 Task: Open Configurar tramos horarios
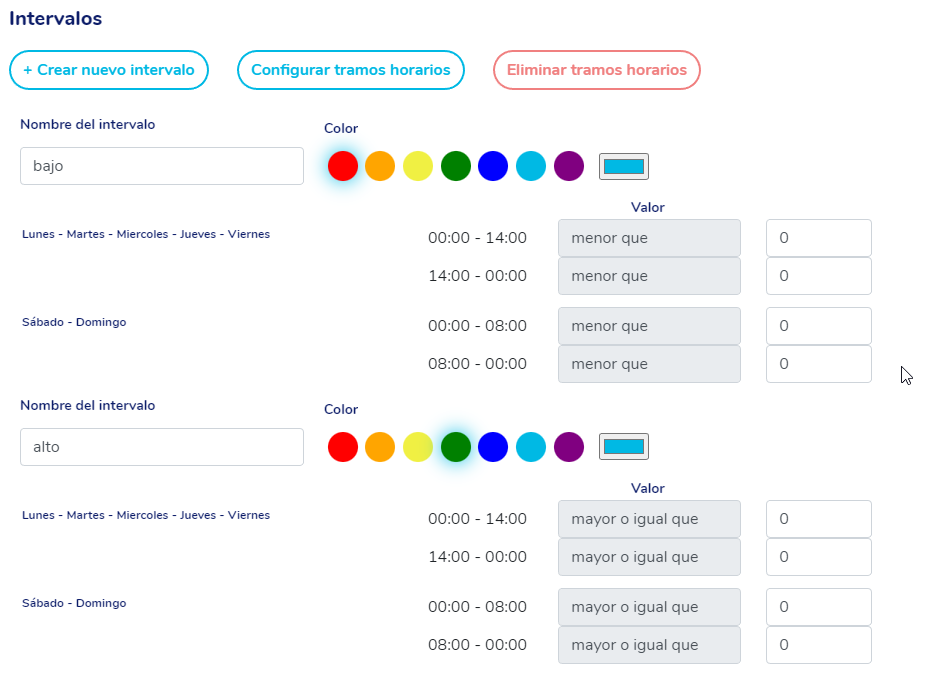tap(351, 70)
